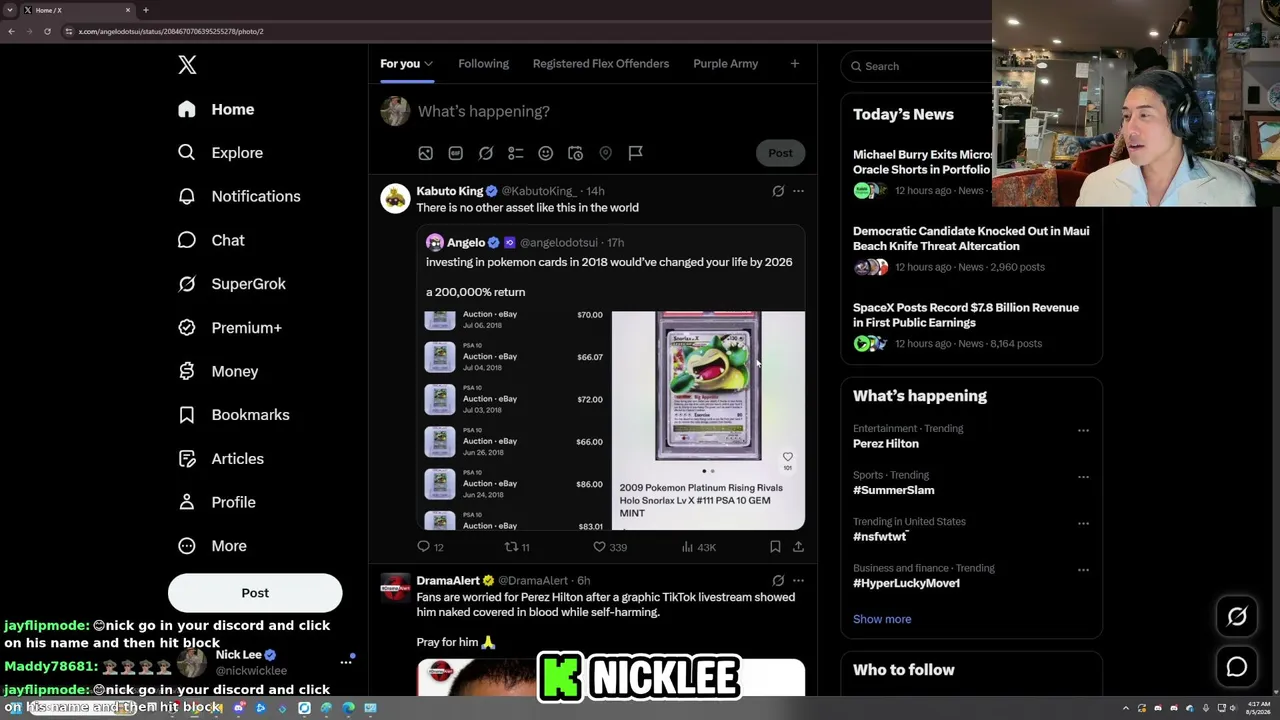Bookmark Kabuto King's post

click(x=775, y=547)
